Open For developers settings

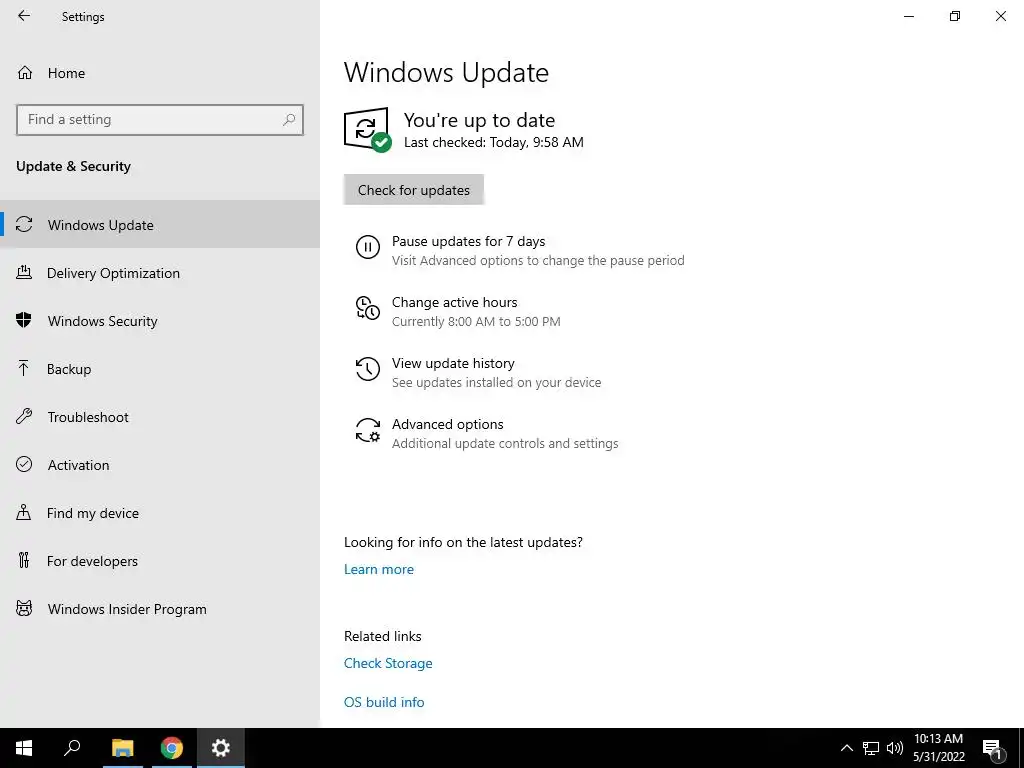160,561
